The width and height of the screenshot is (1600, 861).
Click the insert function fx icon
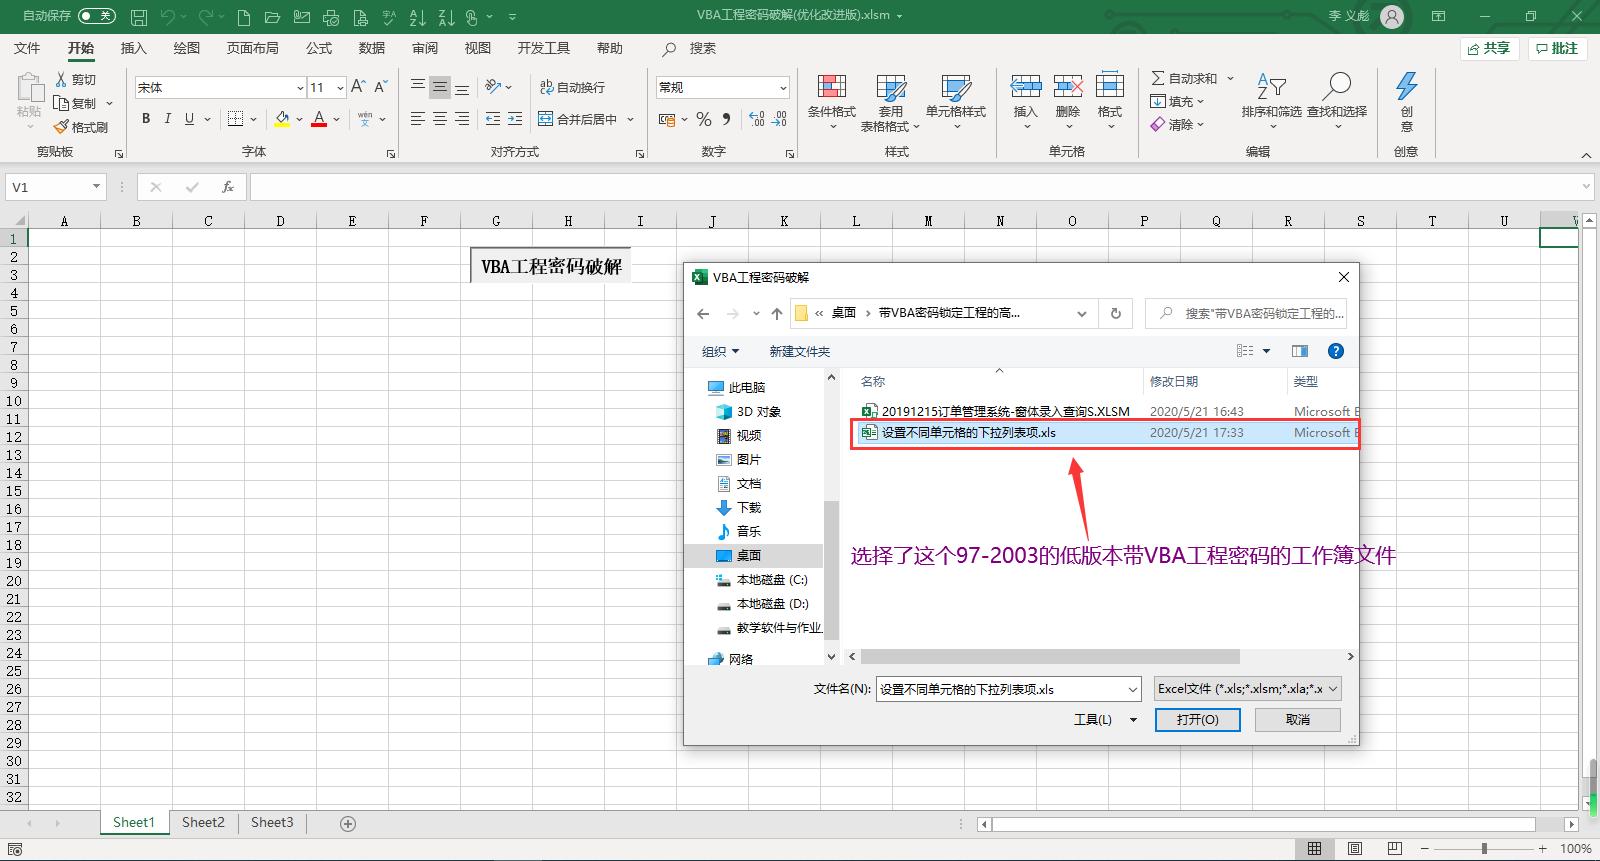[x=228, y=187]
